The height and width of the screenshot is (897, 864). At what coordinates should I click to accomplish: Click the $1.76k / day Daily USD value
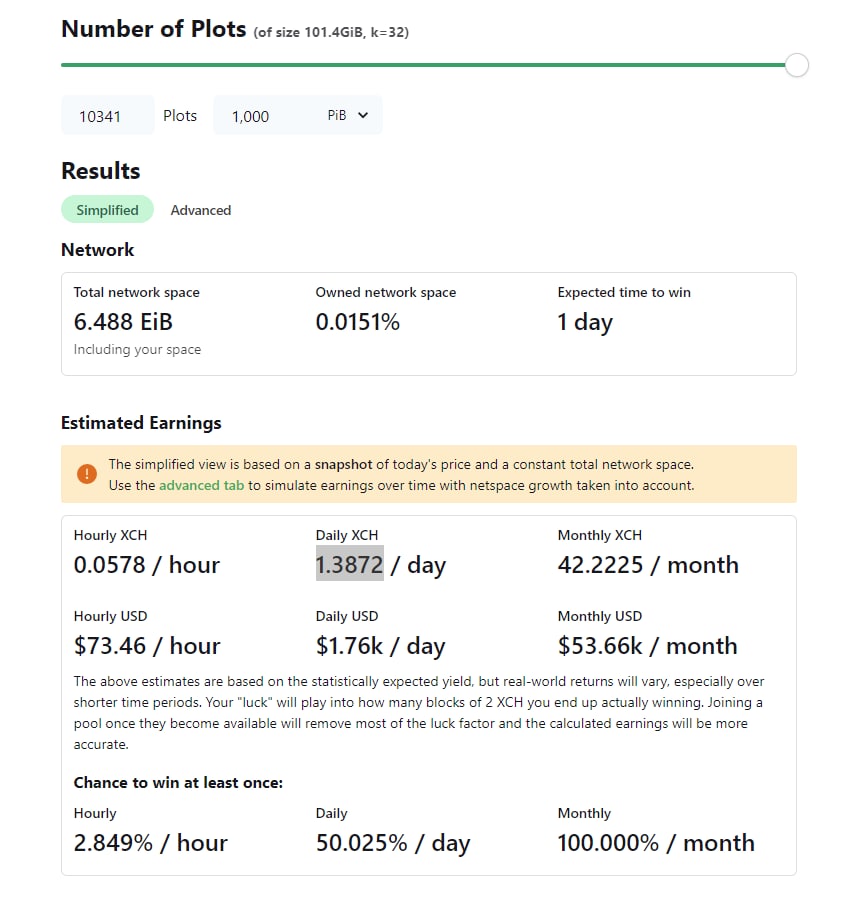(380, 646)
